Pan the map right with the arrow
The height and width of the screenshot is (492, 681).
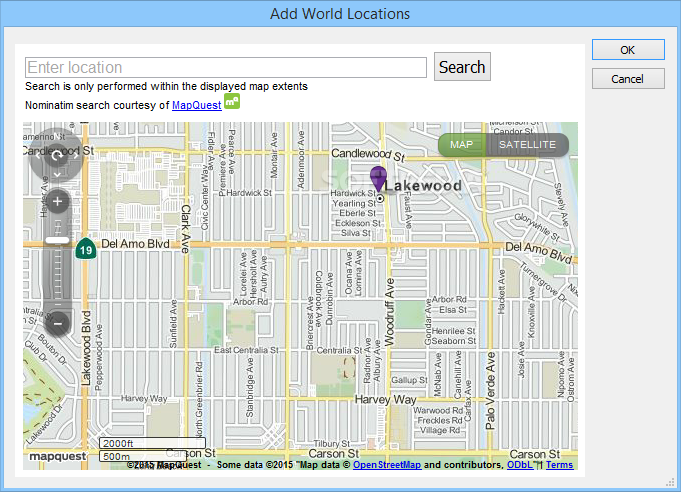(x=76, y=155)
